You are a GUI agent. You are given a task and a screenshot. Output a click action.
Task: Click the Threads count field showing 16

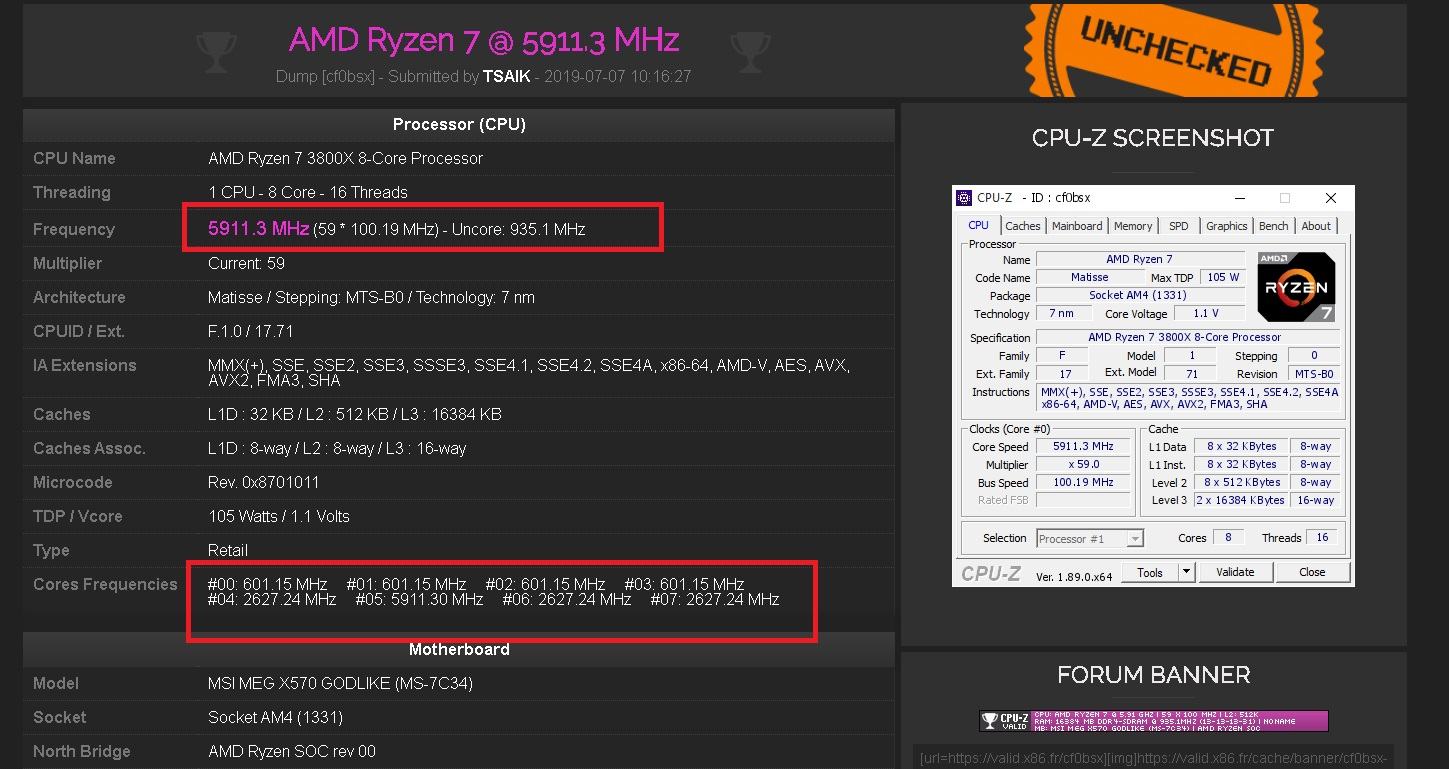click(1322, 538)
